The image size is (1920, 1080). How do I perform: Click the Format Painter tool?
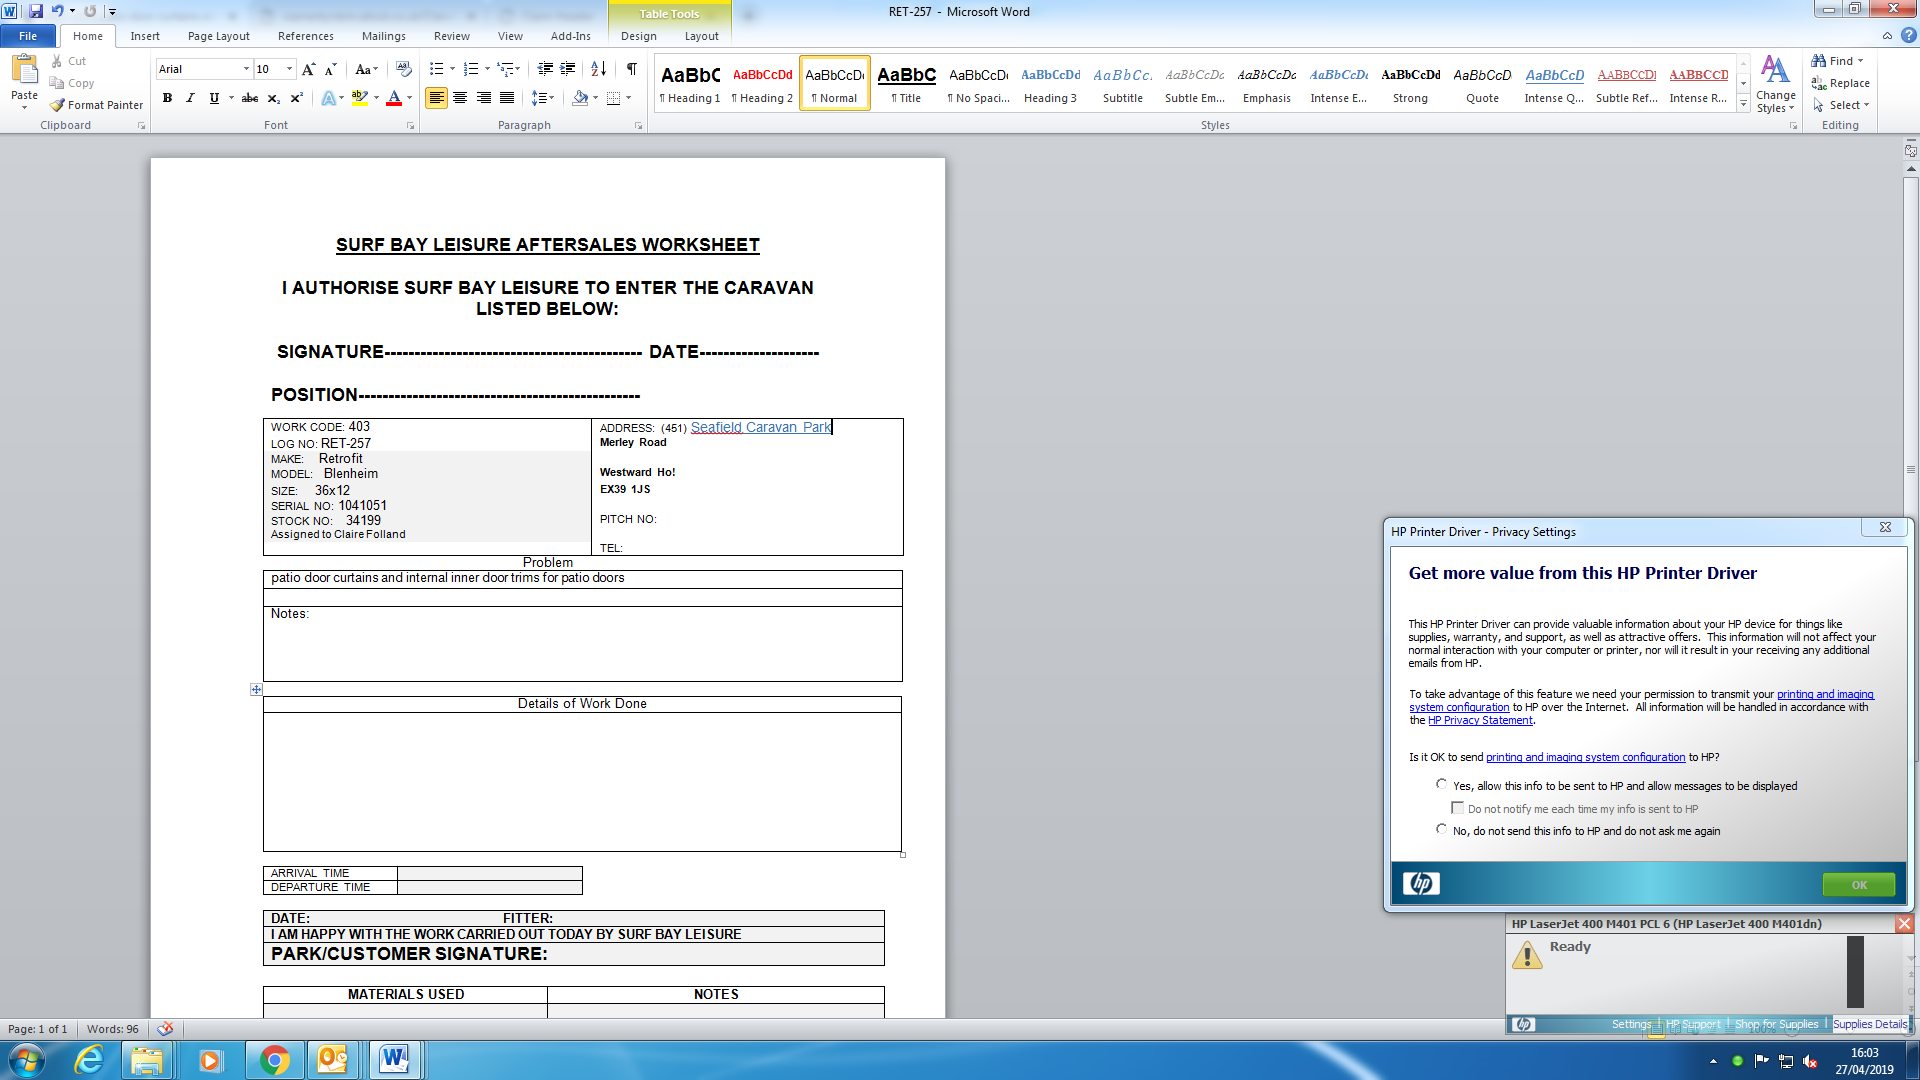[x=97, y=105]
